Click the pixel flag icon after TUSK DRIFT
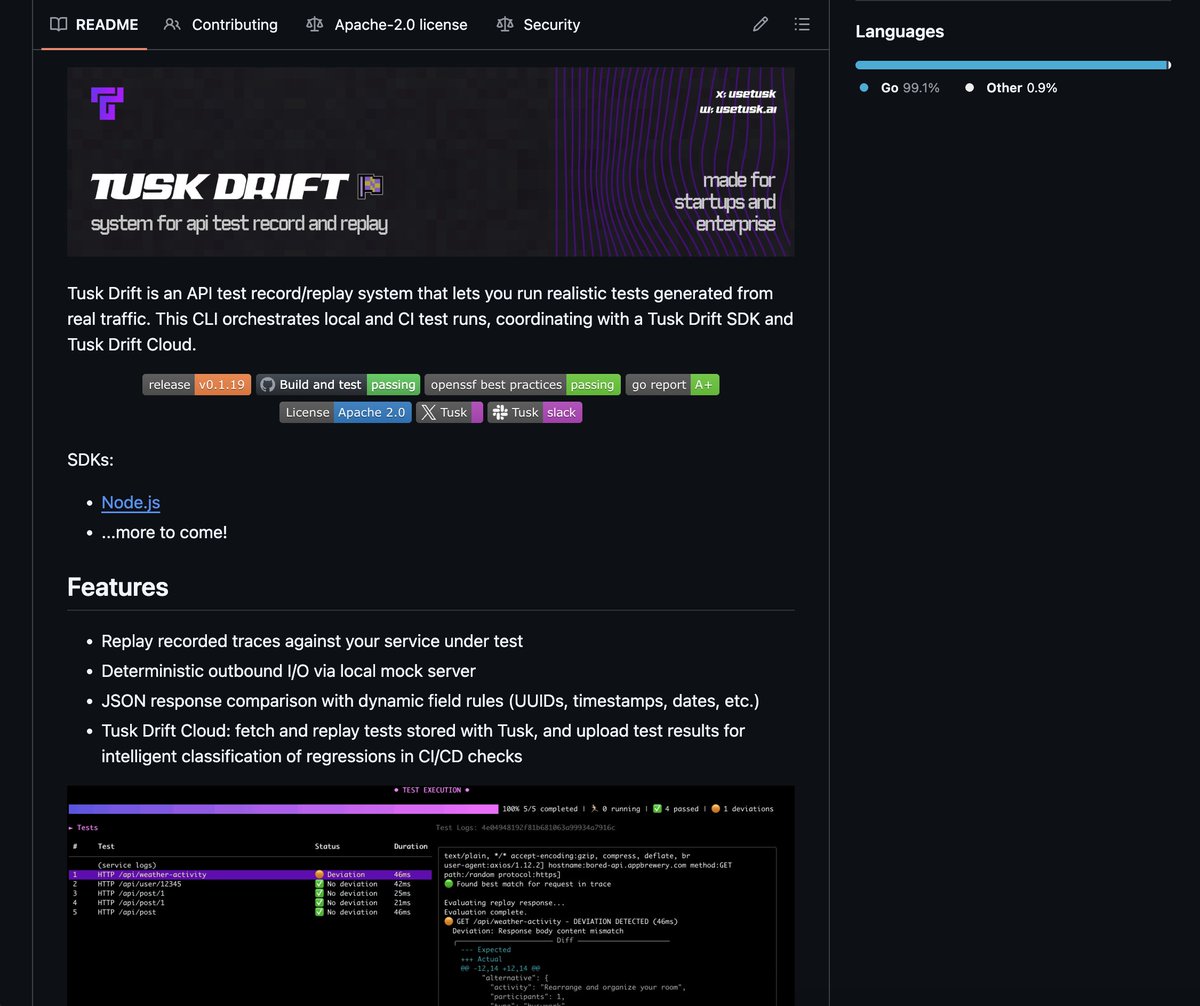1200x1006 pixels. (x=371, y=186)
